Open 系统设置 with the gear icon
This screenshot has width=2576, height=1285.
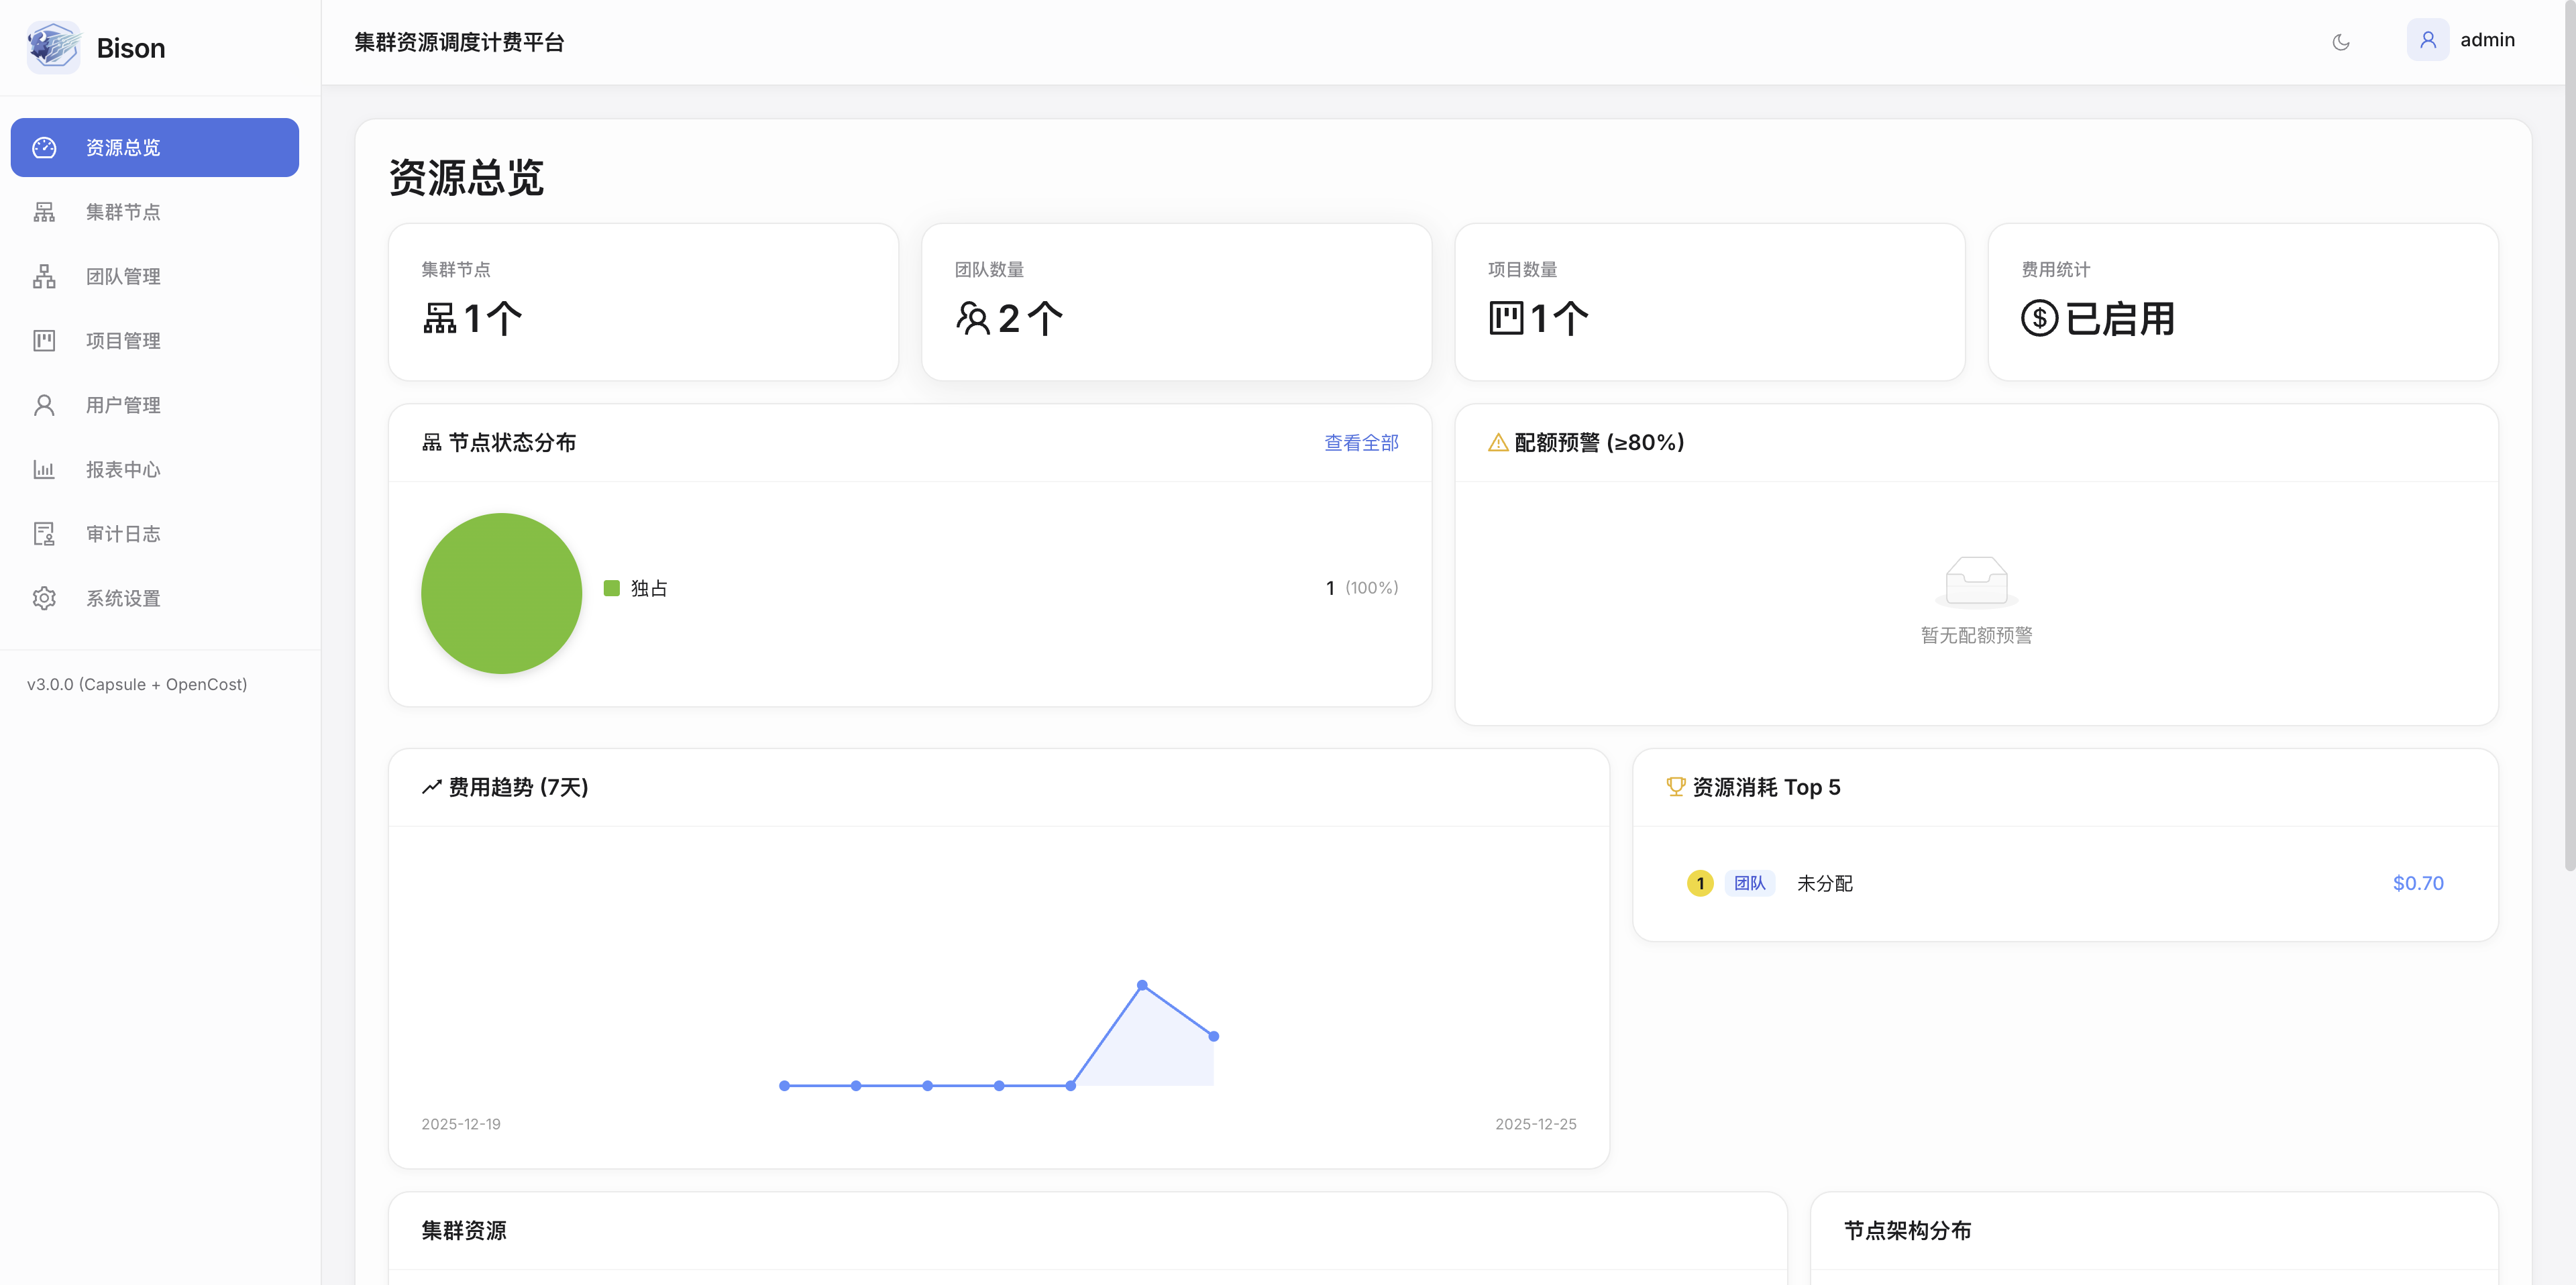coord(44,597)
